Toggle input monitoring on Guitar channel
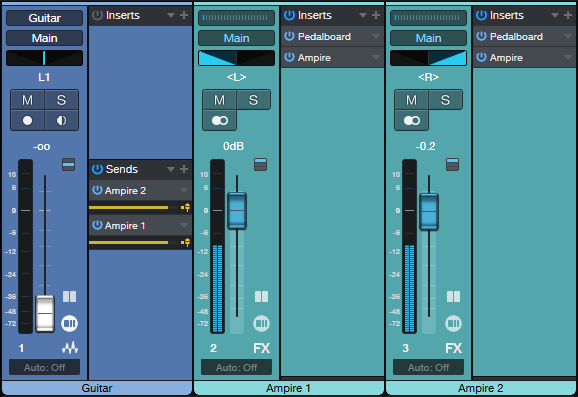This screenshot has width=578, height=397. click(x=61, y=120)
